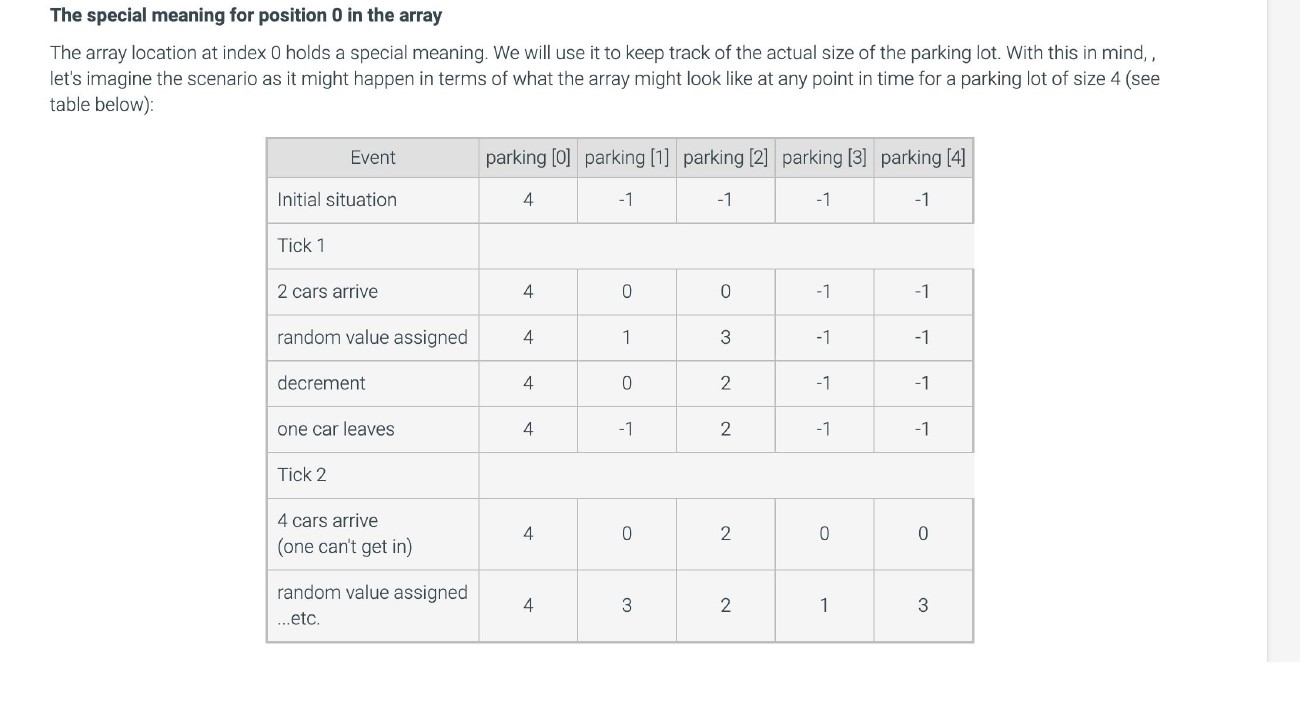The height and width of the screenshot is (701, 1300).
Task: Click the "2 cars arrive" row label
Action: (x=328, y=292)
